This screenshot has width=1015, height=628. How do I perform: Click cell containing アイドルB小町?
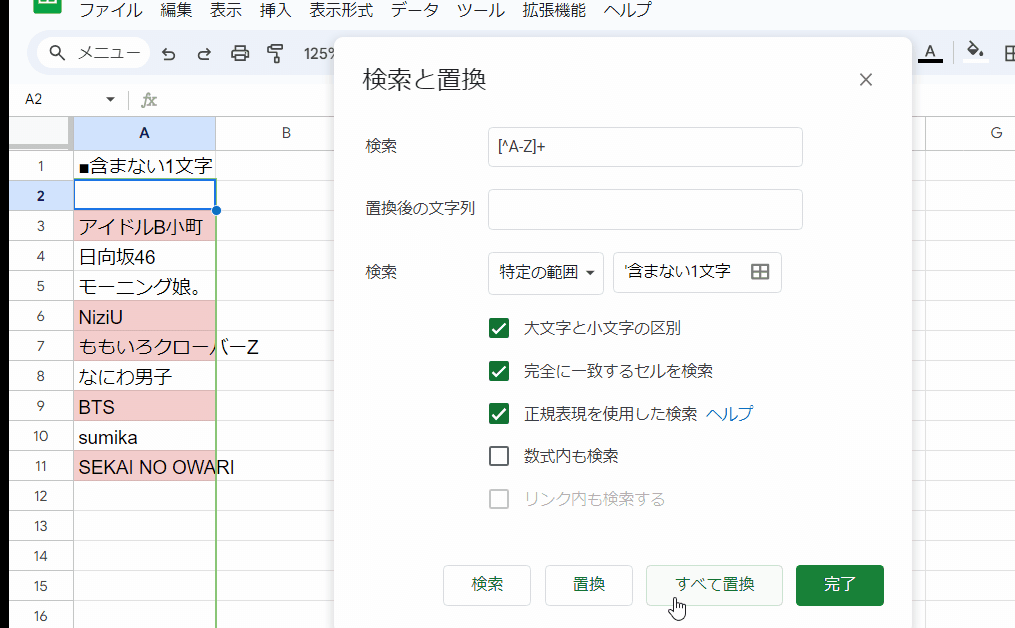[144, 226]
